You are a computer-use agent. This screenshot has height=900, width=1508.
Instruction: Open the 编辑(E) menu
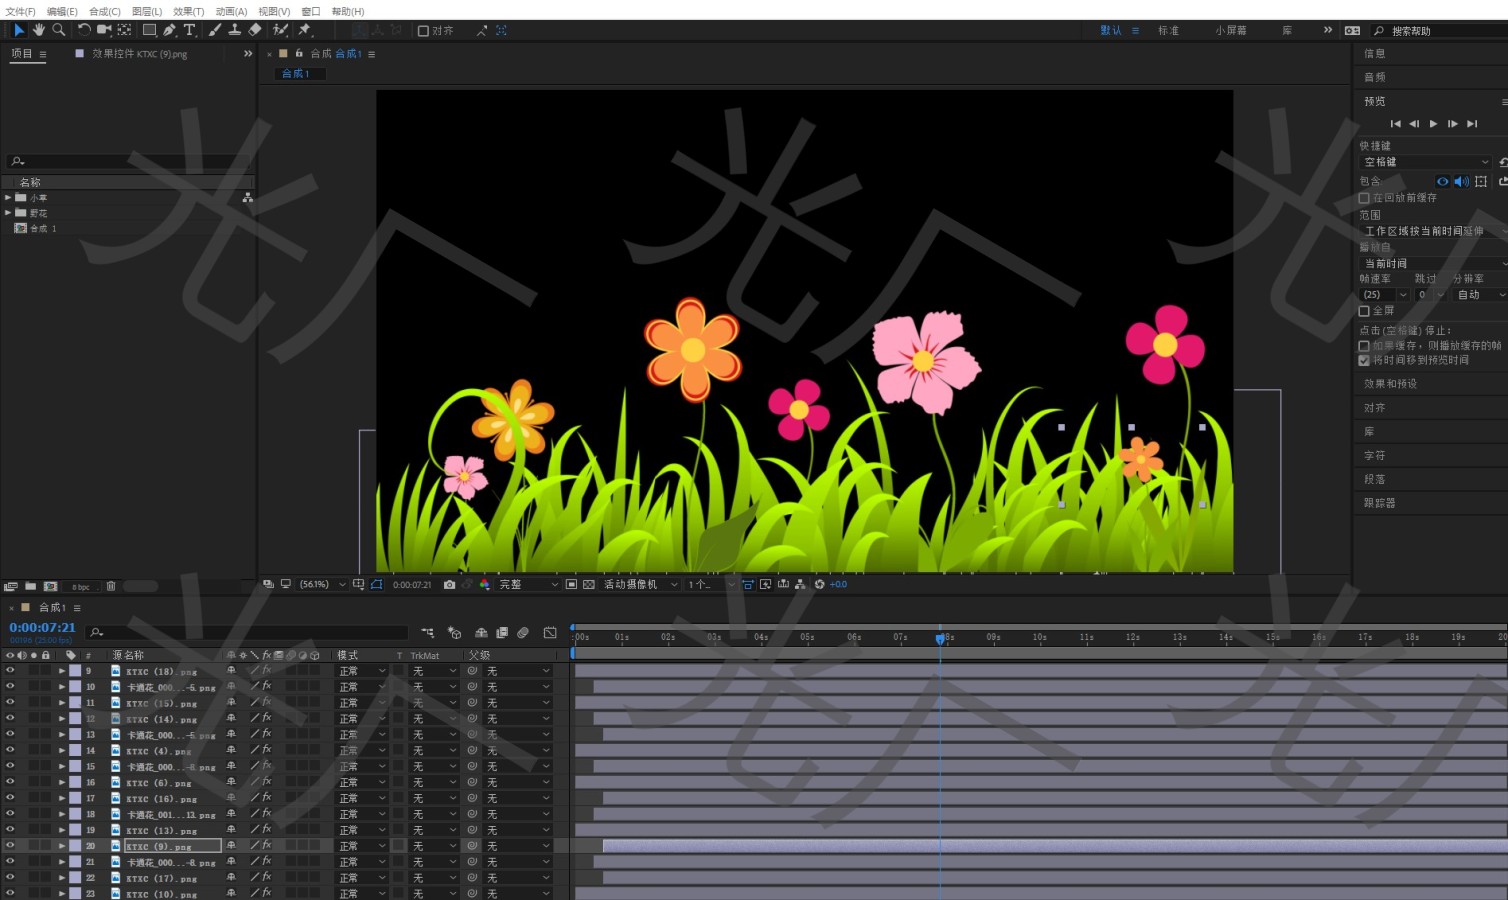pos(62,11)
